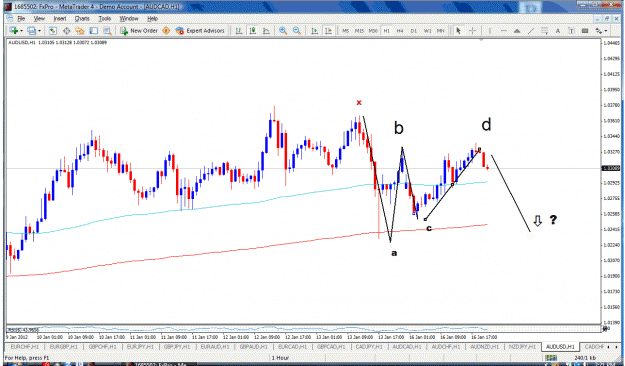Open the File menu
The height and width of the screenshot is (366, 625).
pyautogui.click(x=21, y=19)
